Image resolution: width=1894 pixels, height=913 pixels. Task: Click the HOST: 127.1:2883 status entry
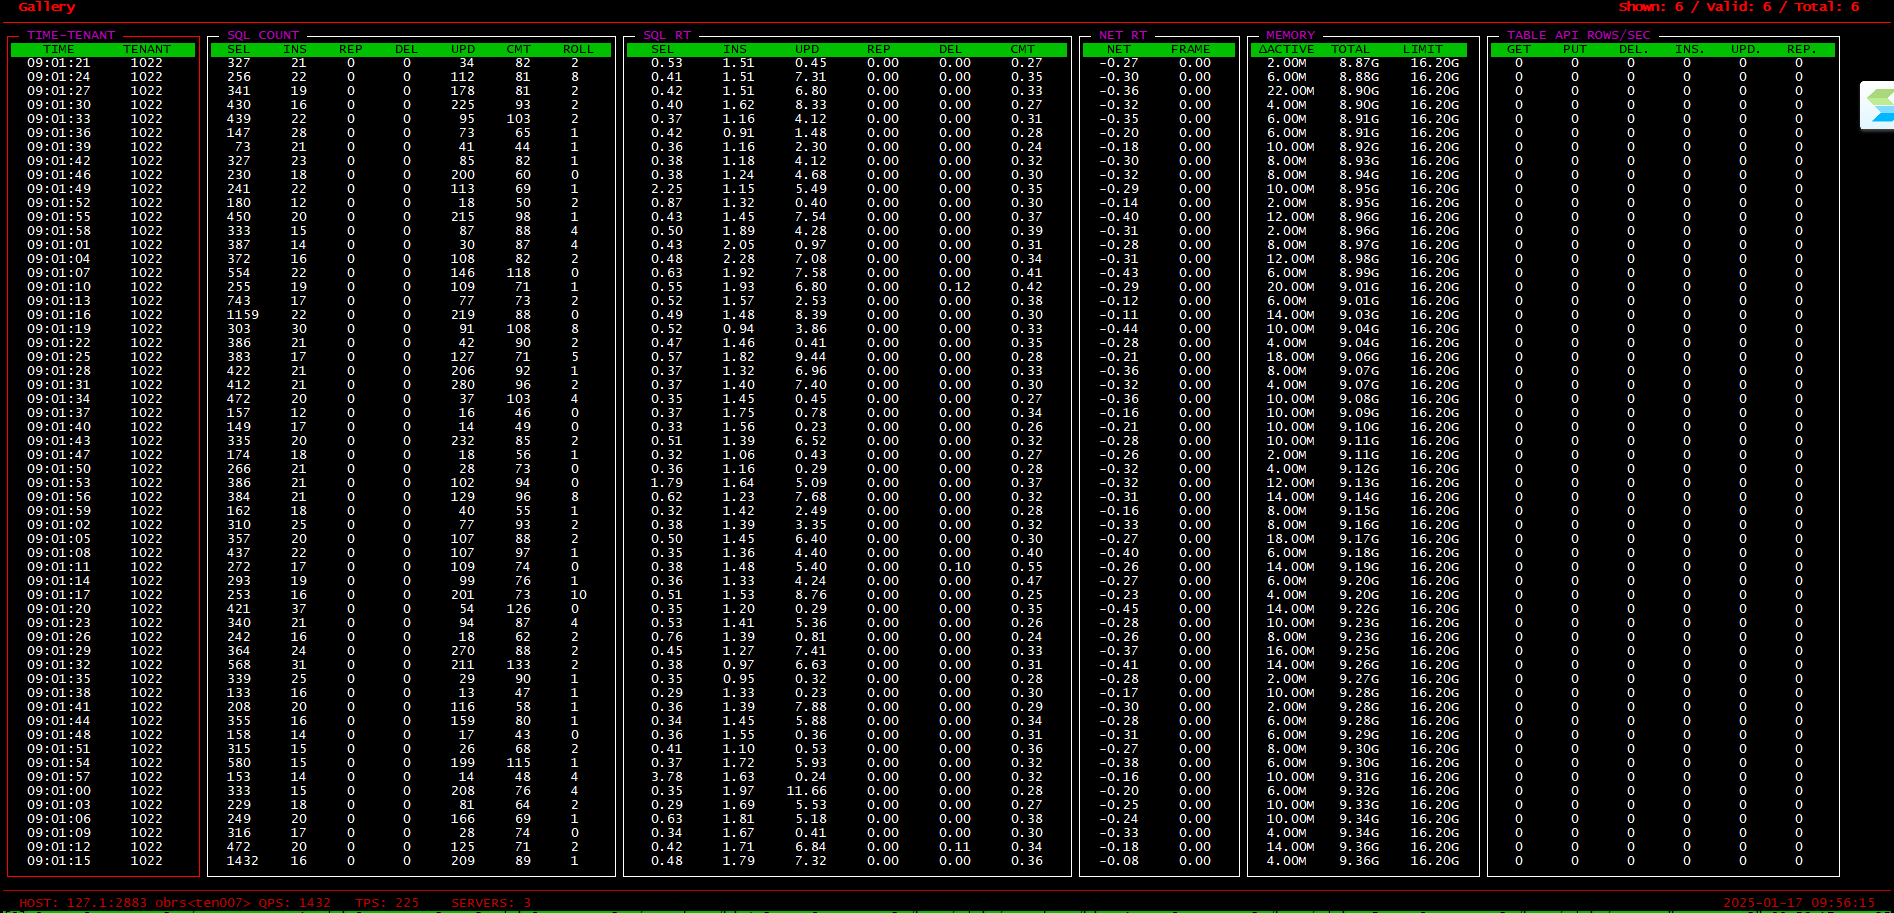click(x=83, y=903)
